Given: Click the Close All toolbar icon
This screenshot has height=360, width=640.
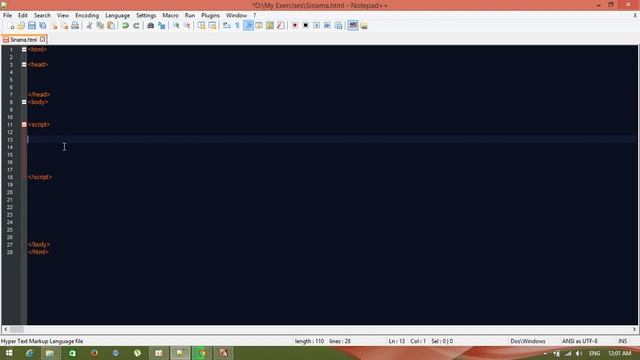Looking at the screenshot, I should coord(64,26).
